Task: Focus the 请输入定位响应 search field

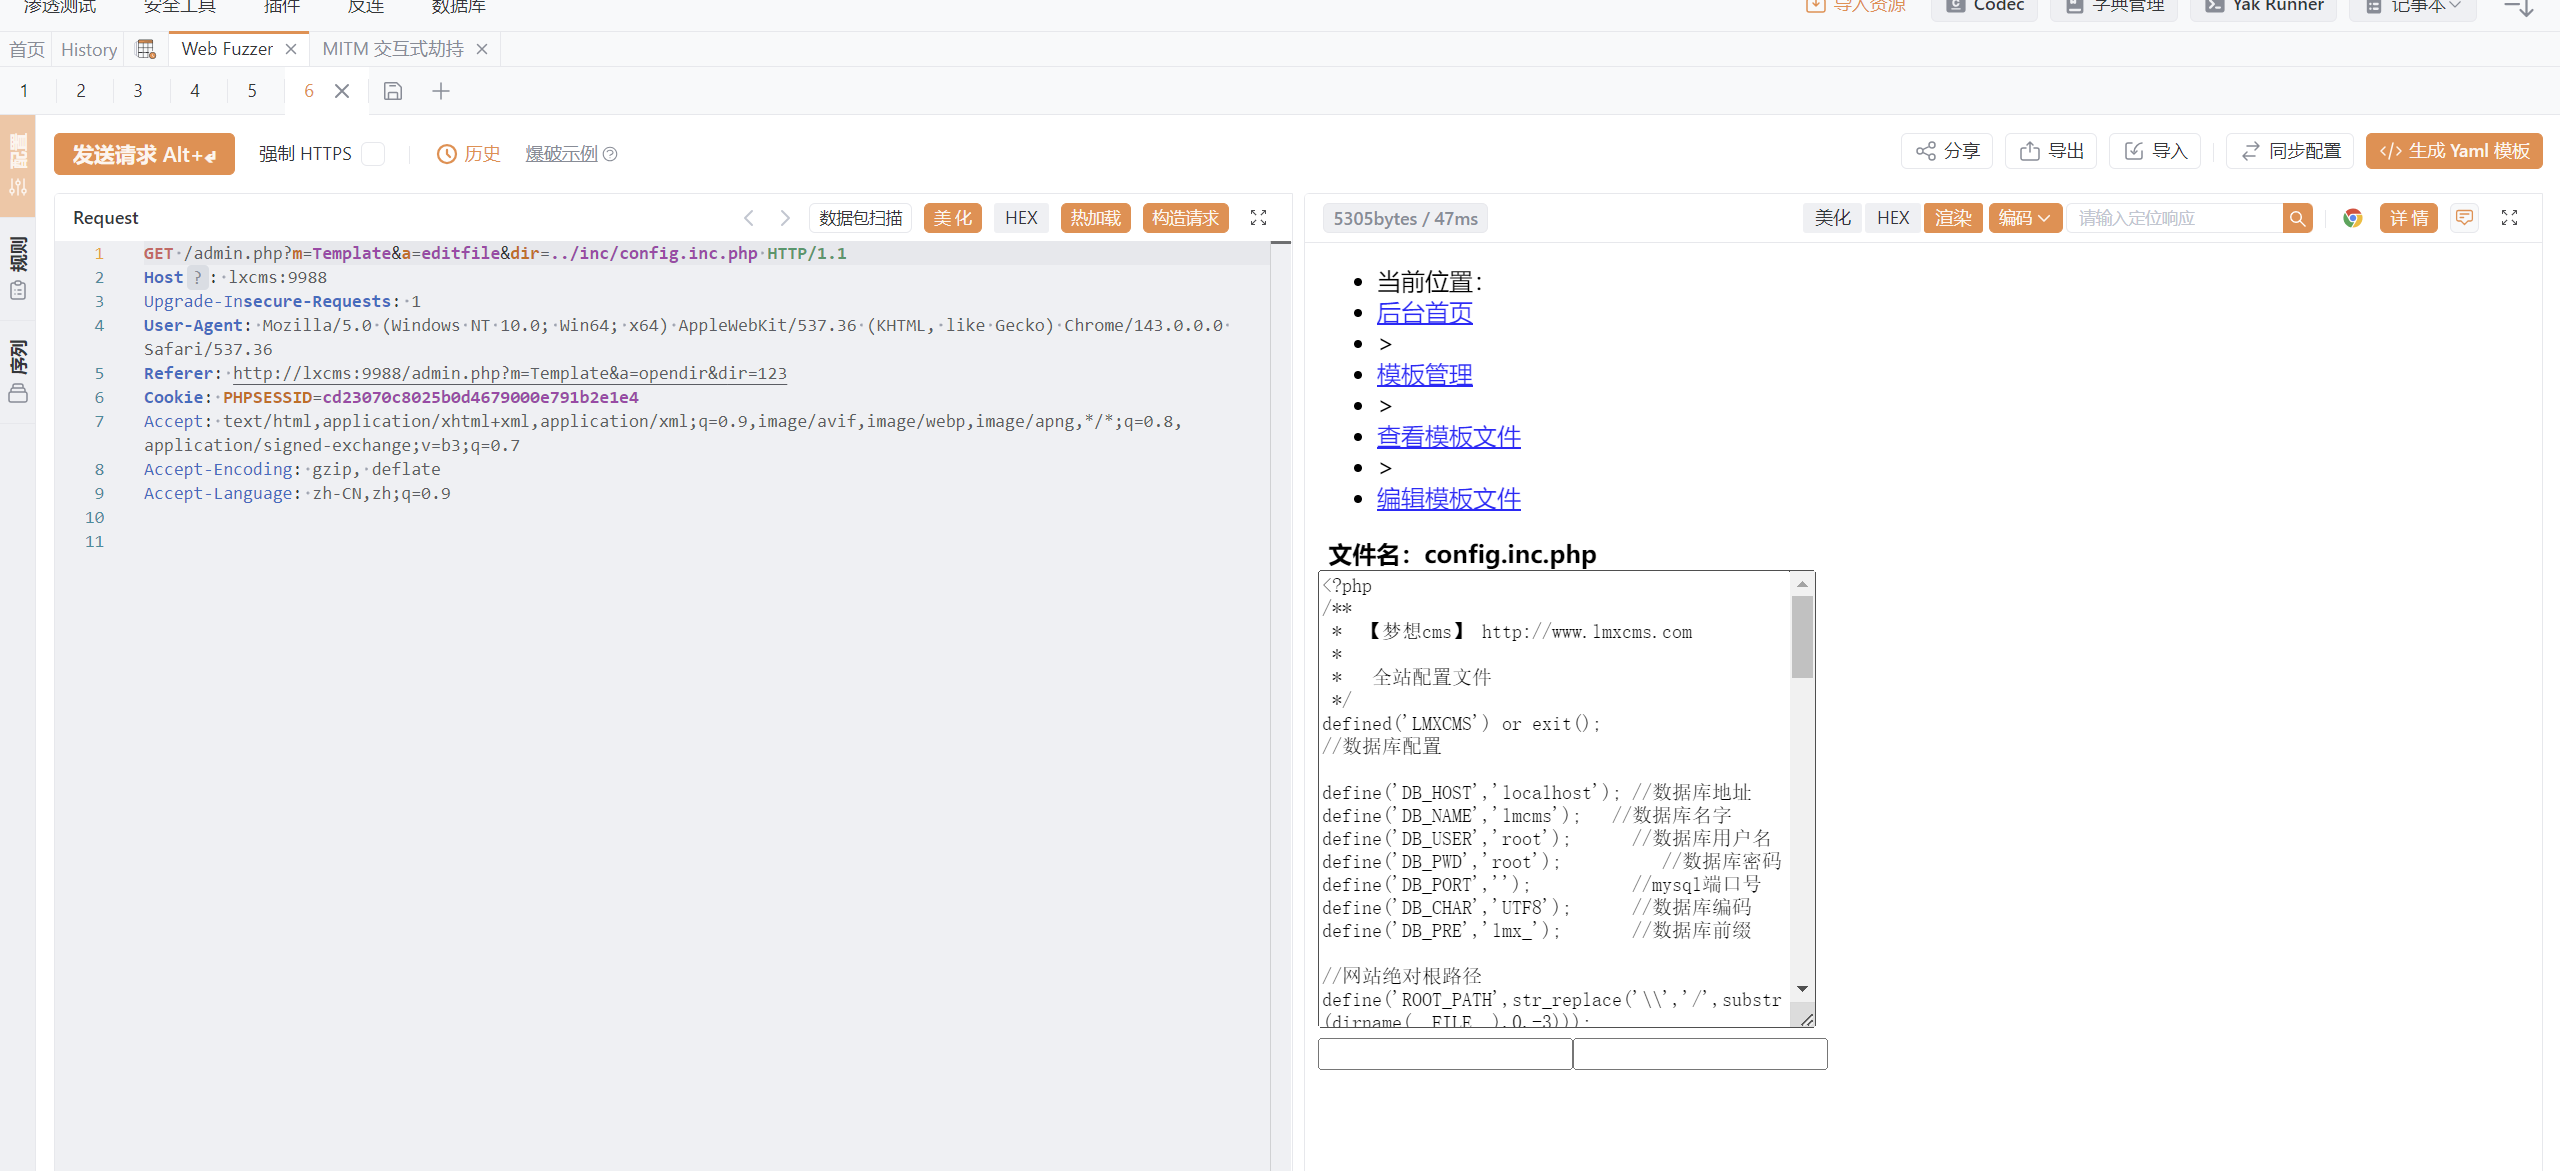Action: point(2175,218)
